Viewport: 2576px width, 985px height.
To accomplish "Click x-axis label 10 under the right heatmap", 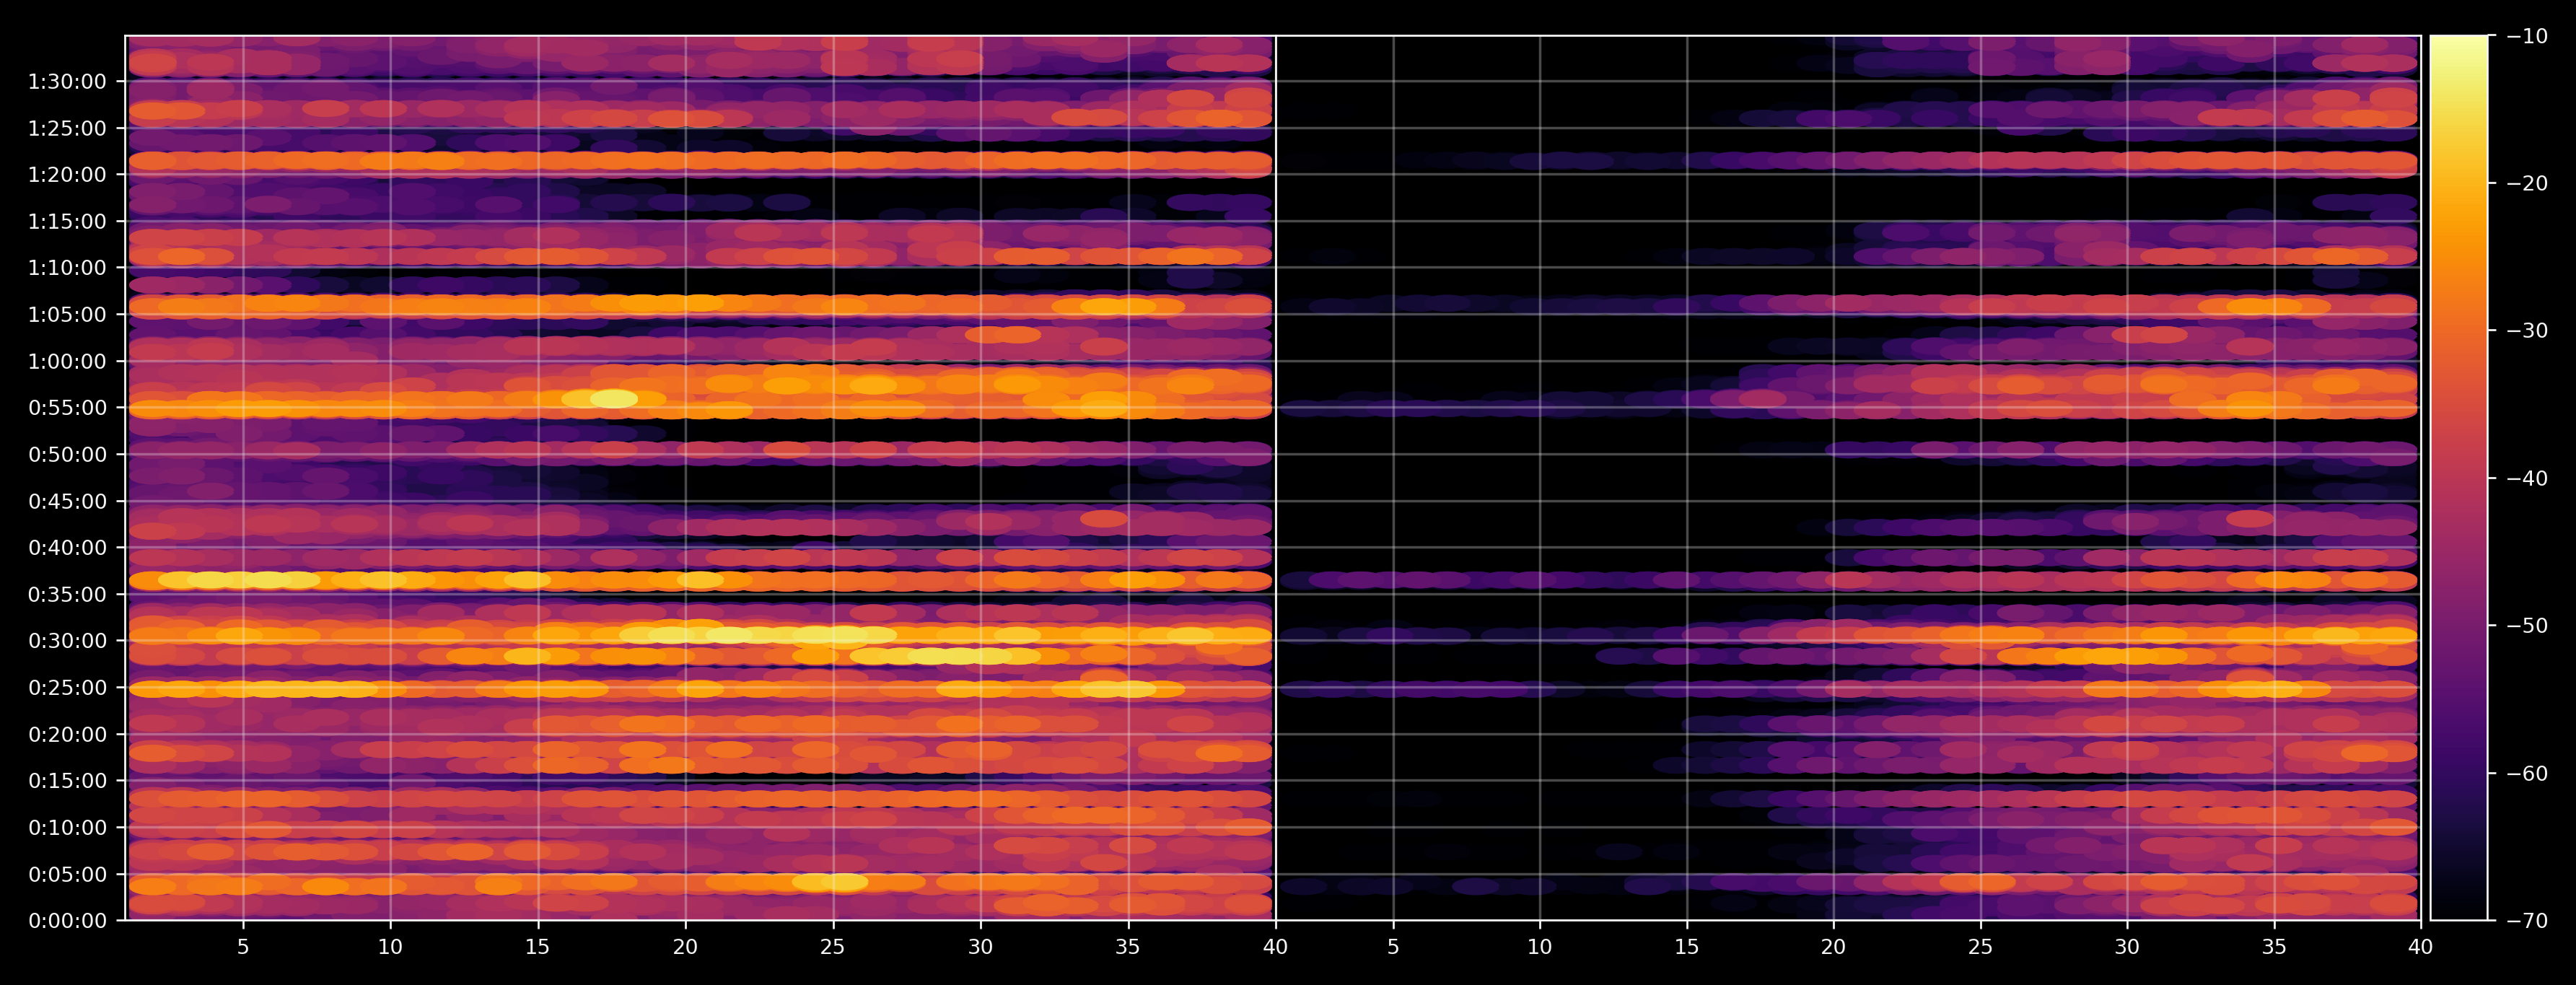I will tap(1540, 946).
